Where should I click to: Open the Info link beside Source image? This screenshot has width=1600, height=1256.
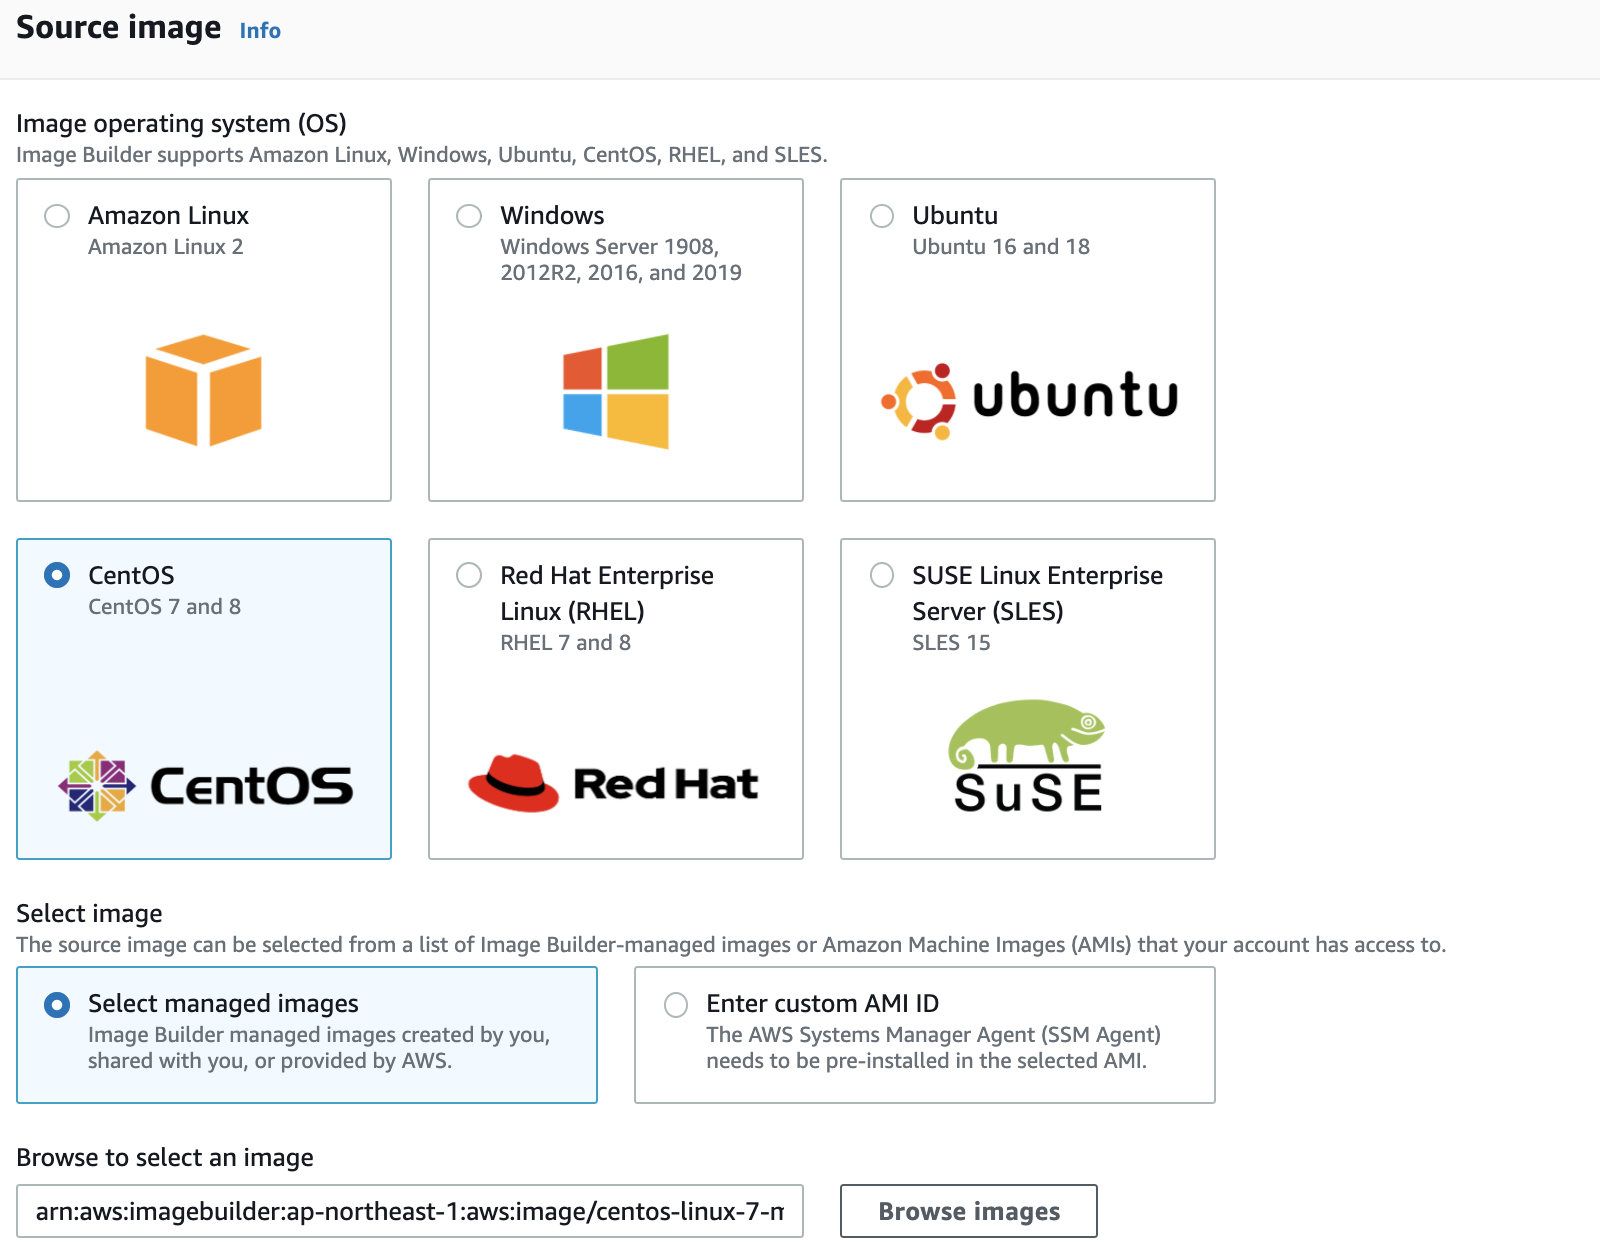pyautogui.click(x=260, y=31)
